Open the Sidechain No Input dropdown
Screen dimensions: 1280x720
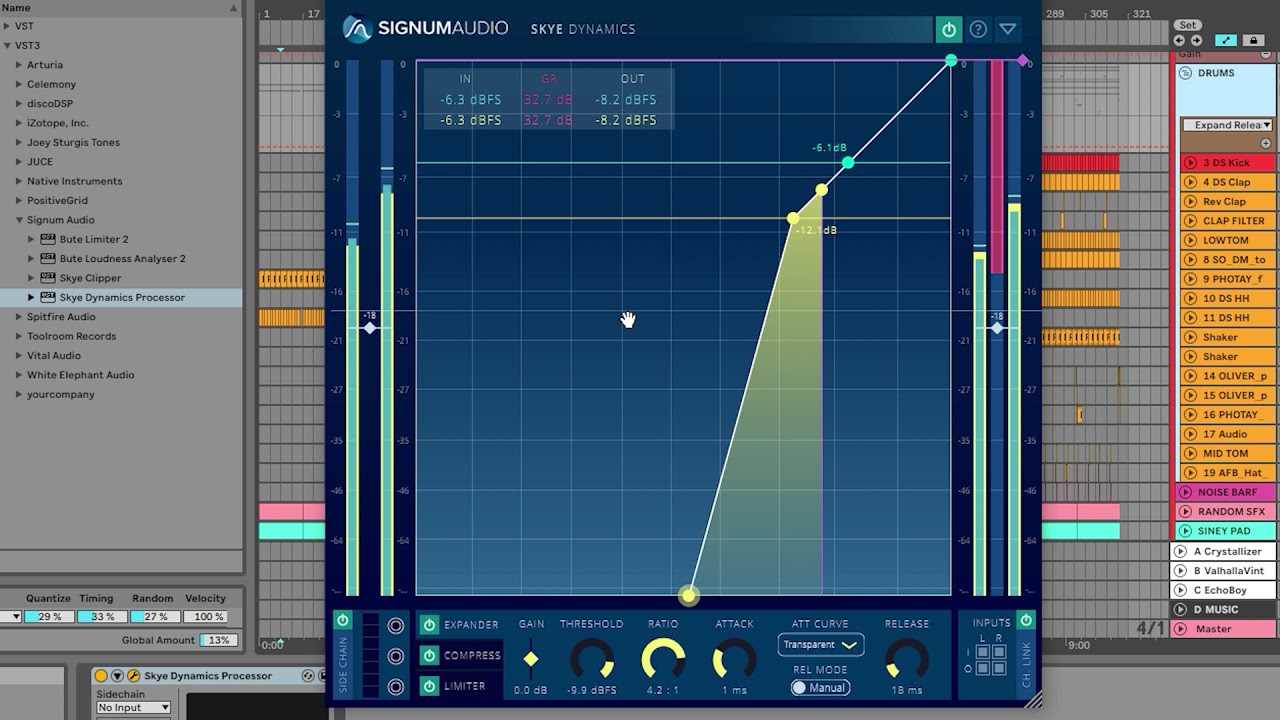click(x=133, y=708)
